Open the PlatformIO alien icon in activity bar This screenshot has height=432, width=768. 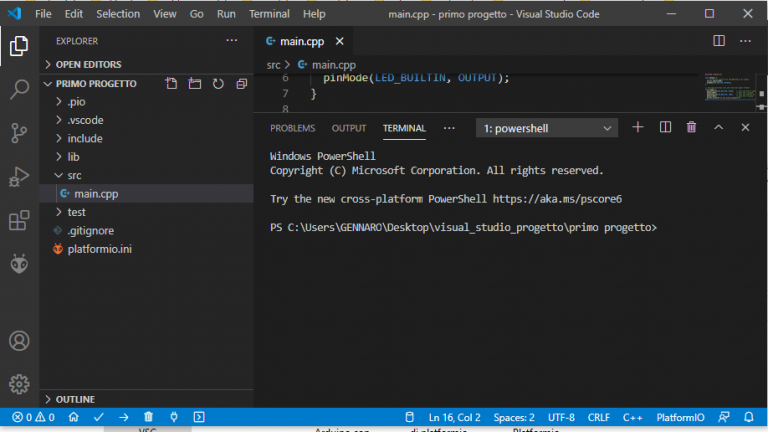pos(18,263)
